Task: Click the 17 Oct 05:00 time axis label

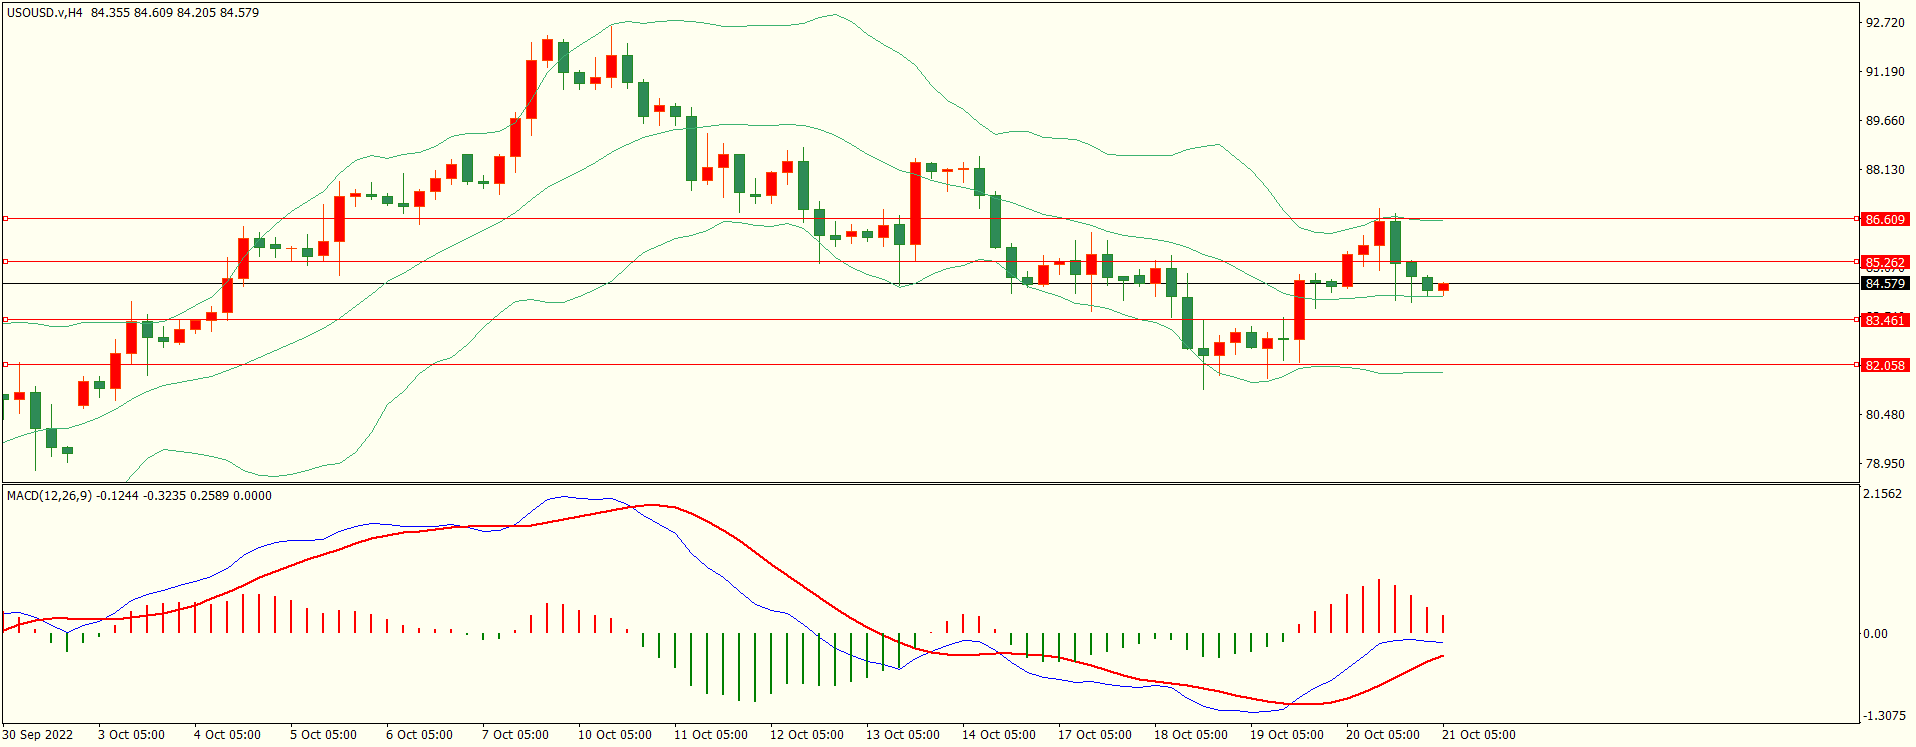Action: point(1094,735)
